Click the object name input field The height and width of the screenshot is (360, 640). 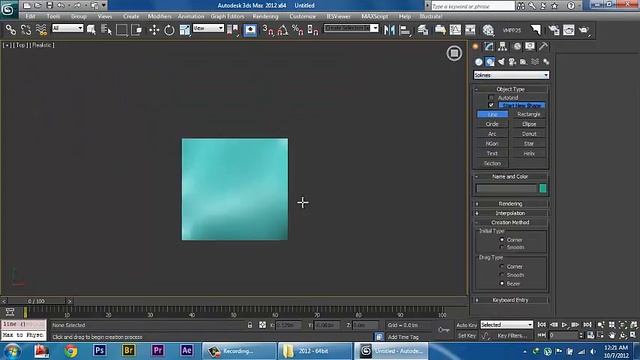(506, 188)
